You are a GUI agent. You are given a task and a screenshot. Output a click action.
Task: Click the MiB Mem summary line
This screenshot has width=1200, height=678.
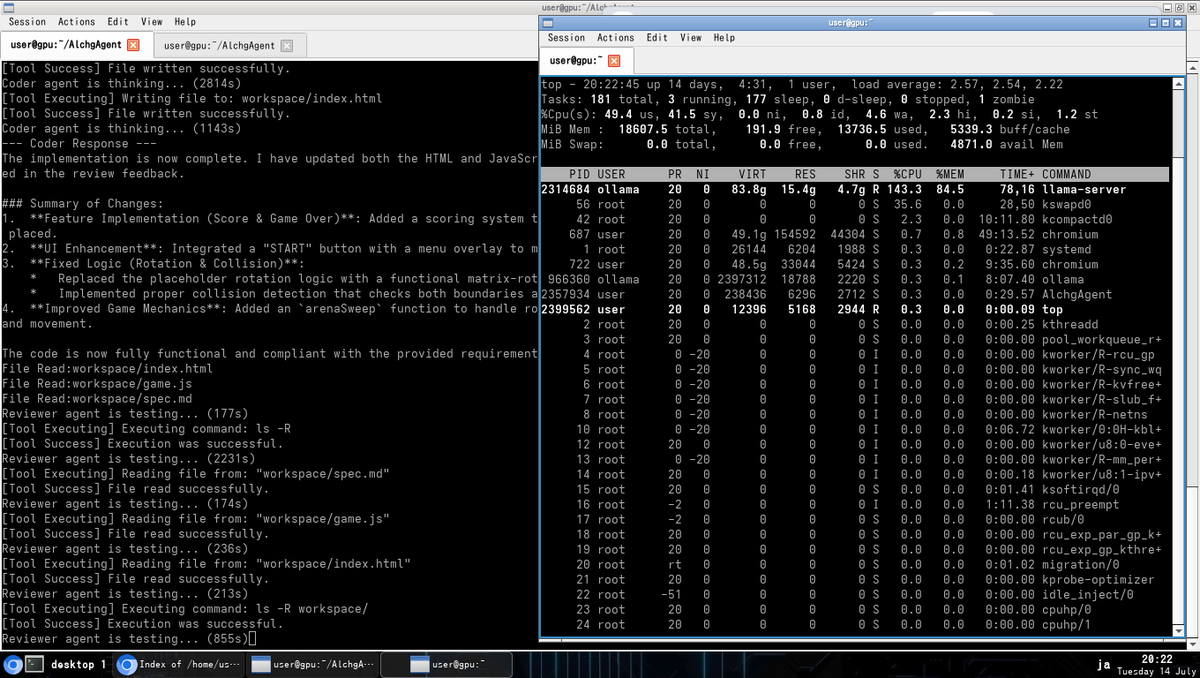click(x=805, y=129)
